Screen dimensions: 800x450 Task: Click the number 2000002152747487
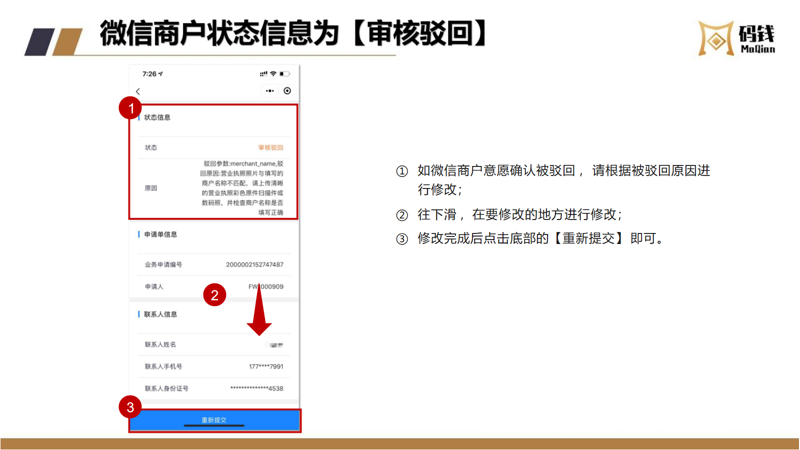pyautogui.click(x=255, y=265)
